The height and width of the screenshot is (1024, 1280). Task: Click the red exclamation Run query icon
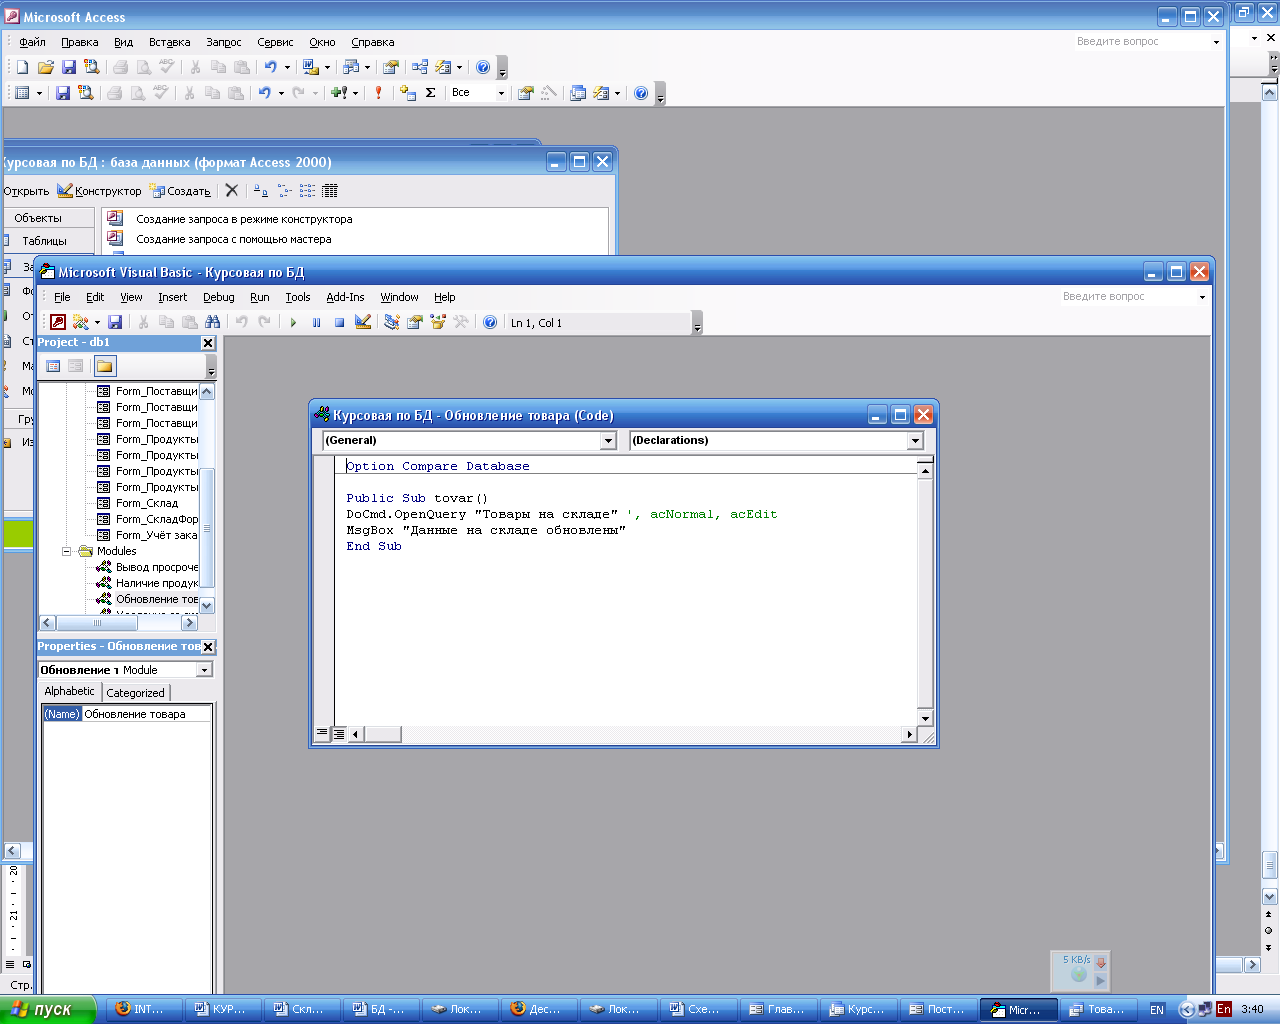[x=378, y=93]
